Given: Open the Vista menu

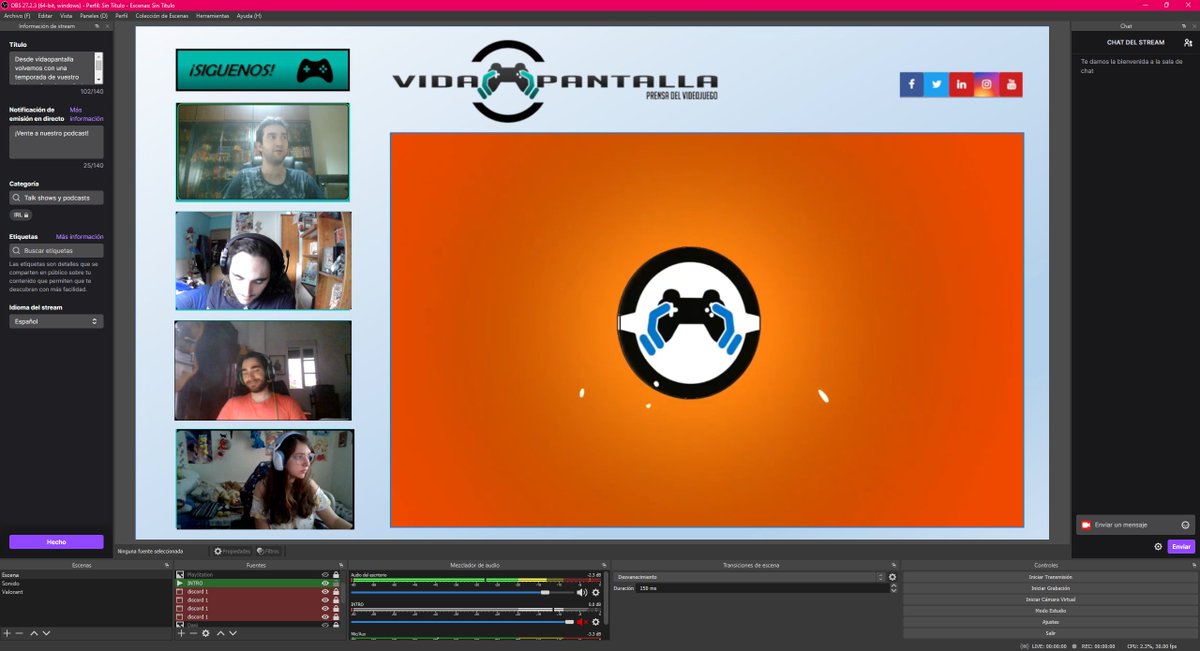Looking at the screenshot, I should [66, 16].
